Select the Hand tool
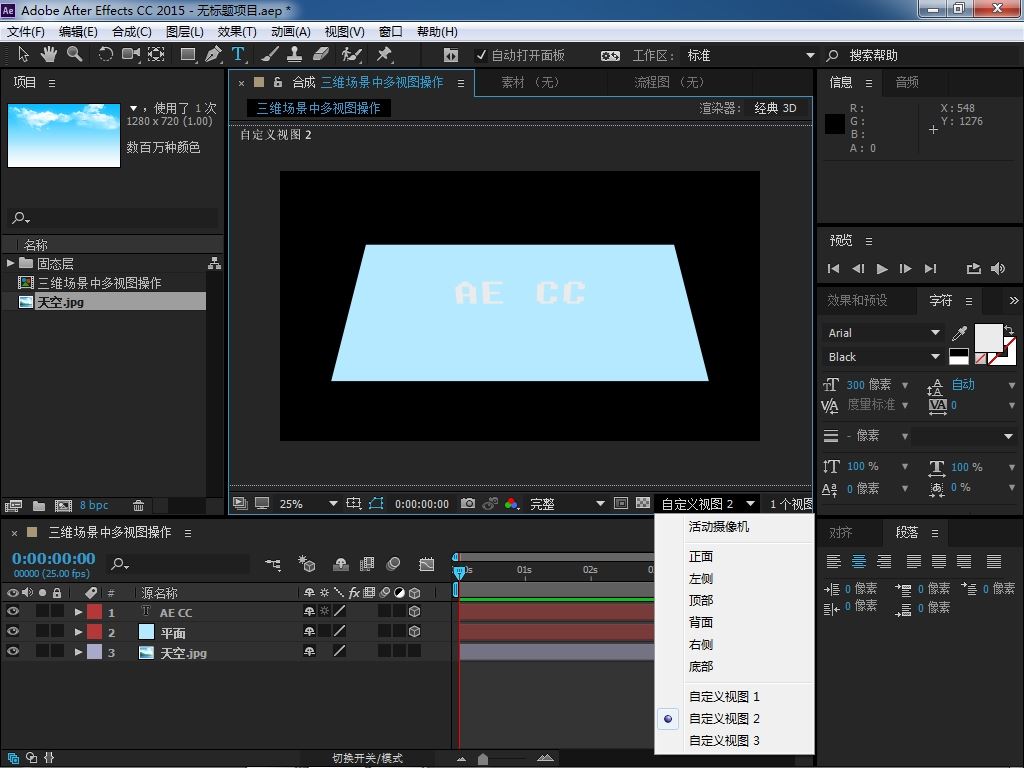The height and width of the screenshot is (768, 1024). (x=48, y=55)
